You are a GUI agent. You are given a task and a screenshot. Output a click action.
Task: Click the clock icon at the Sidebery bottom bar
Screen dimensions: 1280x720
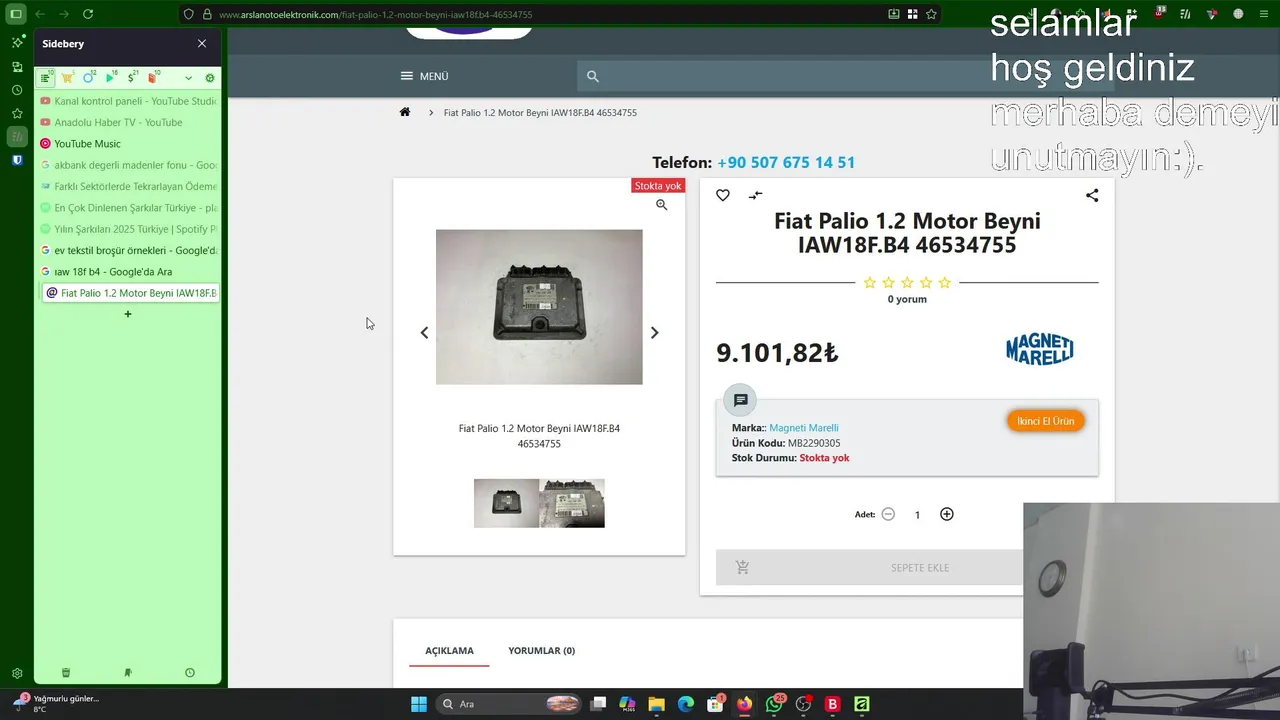(190, 673)
